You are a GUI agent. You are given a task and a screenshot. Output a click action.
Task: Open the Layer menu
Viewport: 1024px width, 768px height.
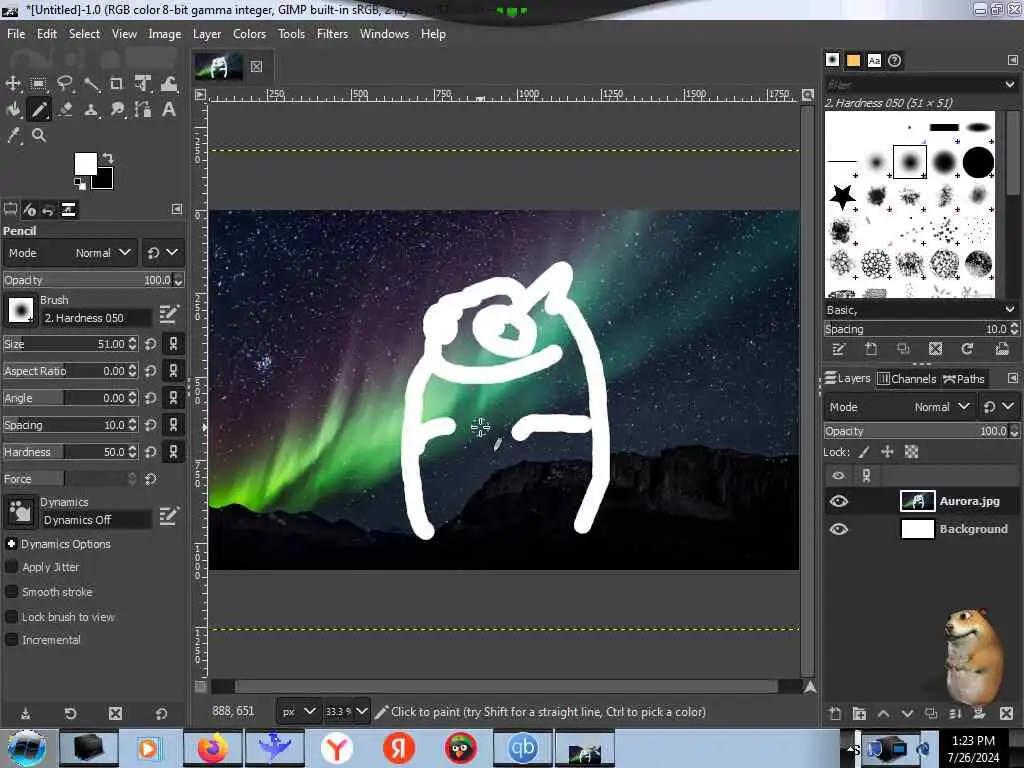click(x=207, y=34)
